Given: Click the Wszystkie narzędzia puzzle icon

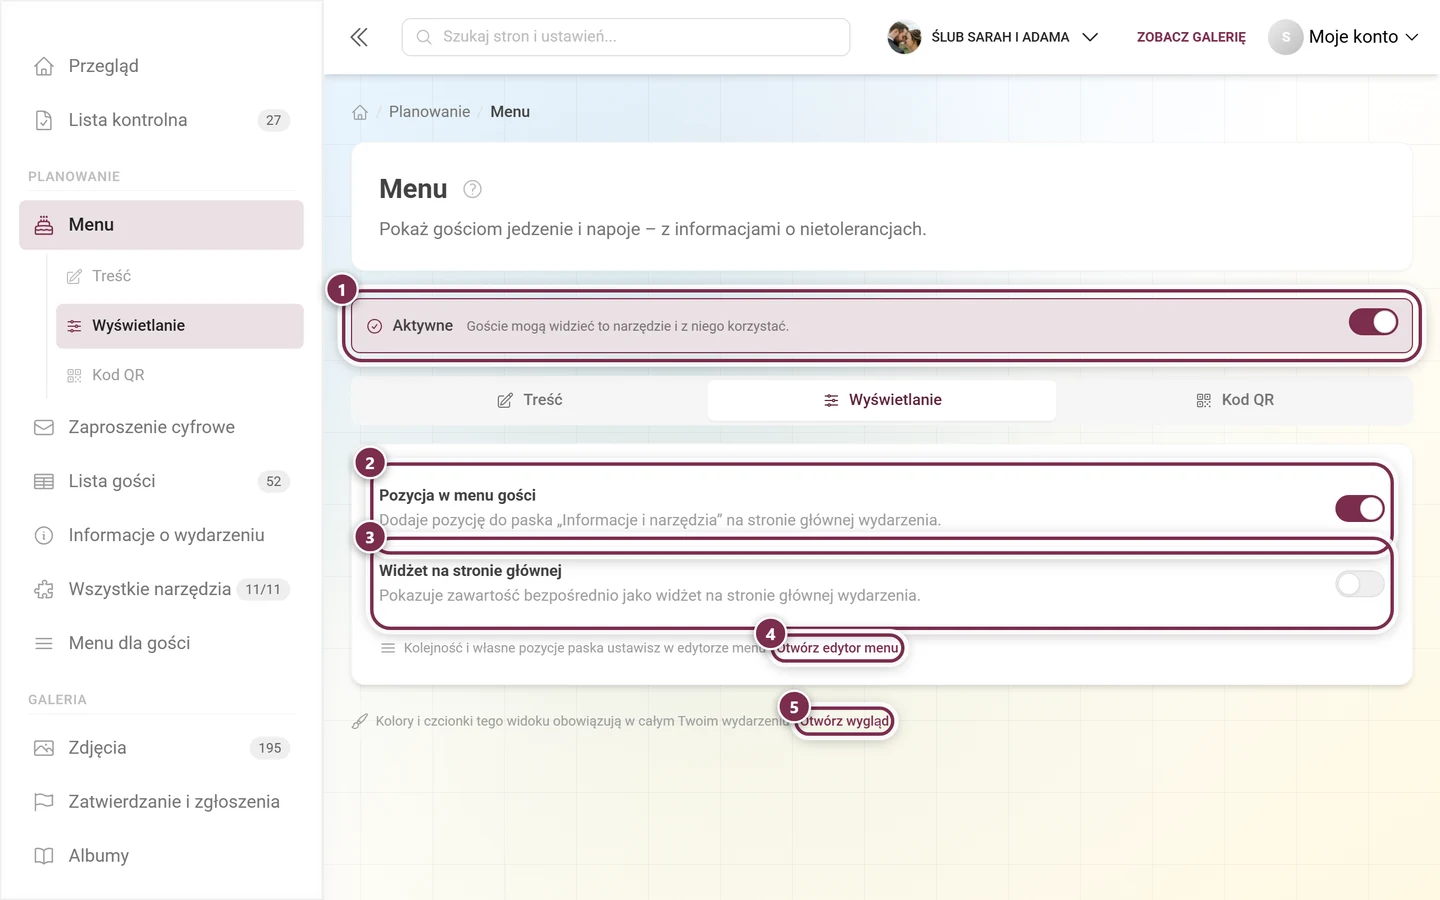Looking at the screenshot, I should [x=44, y=589].
